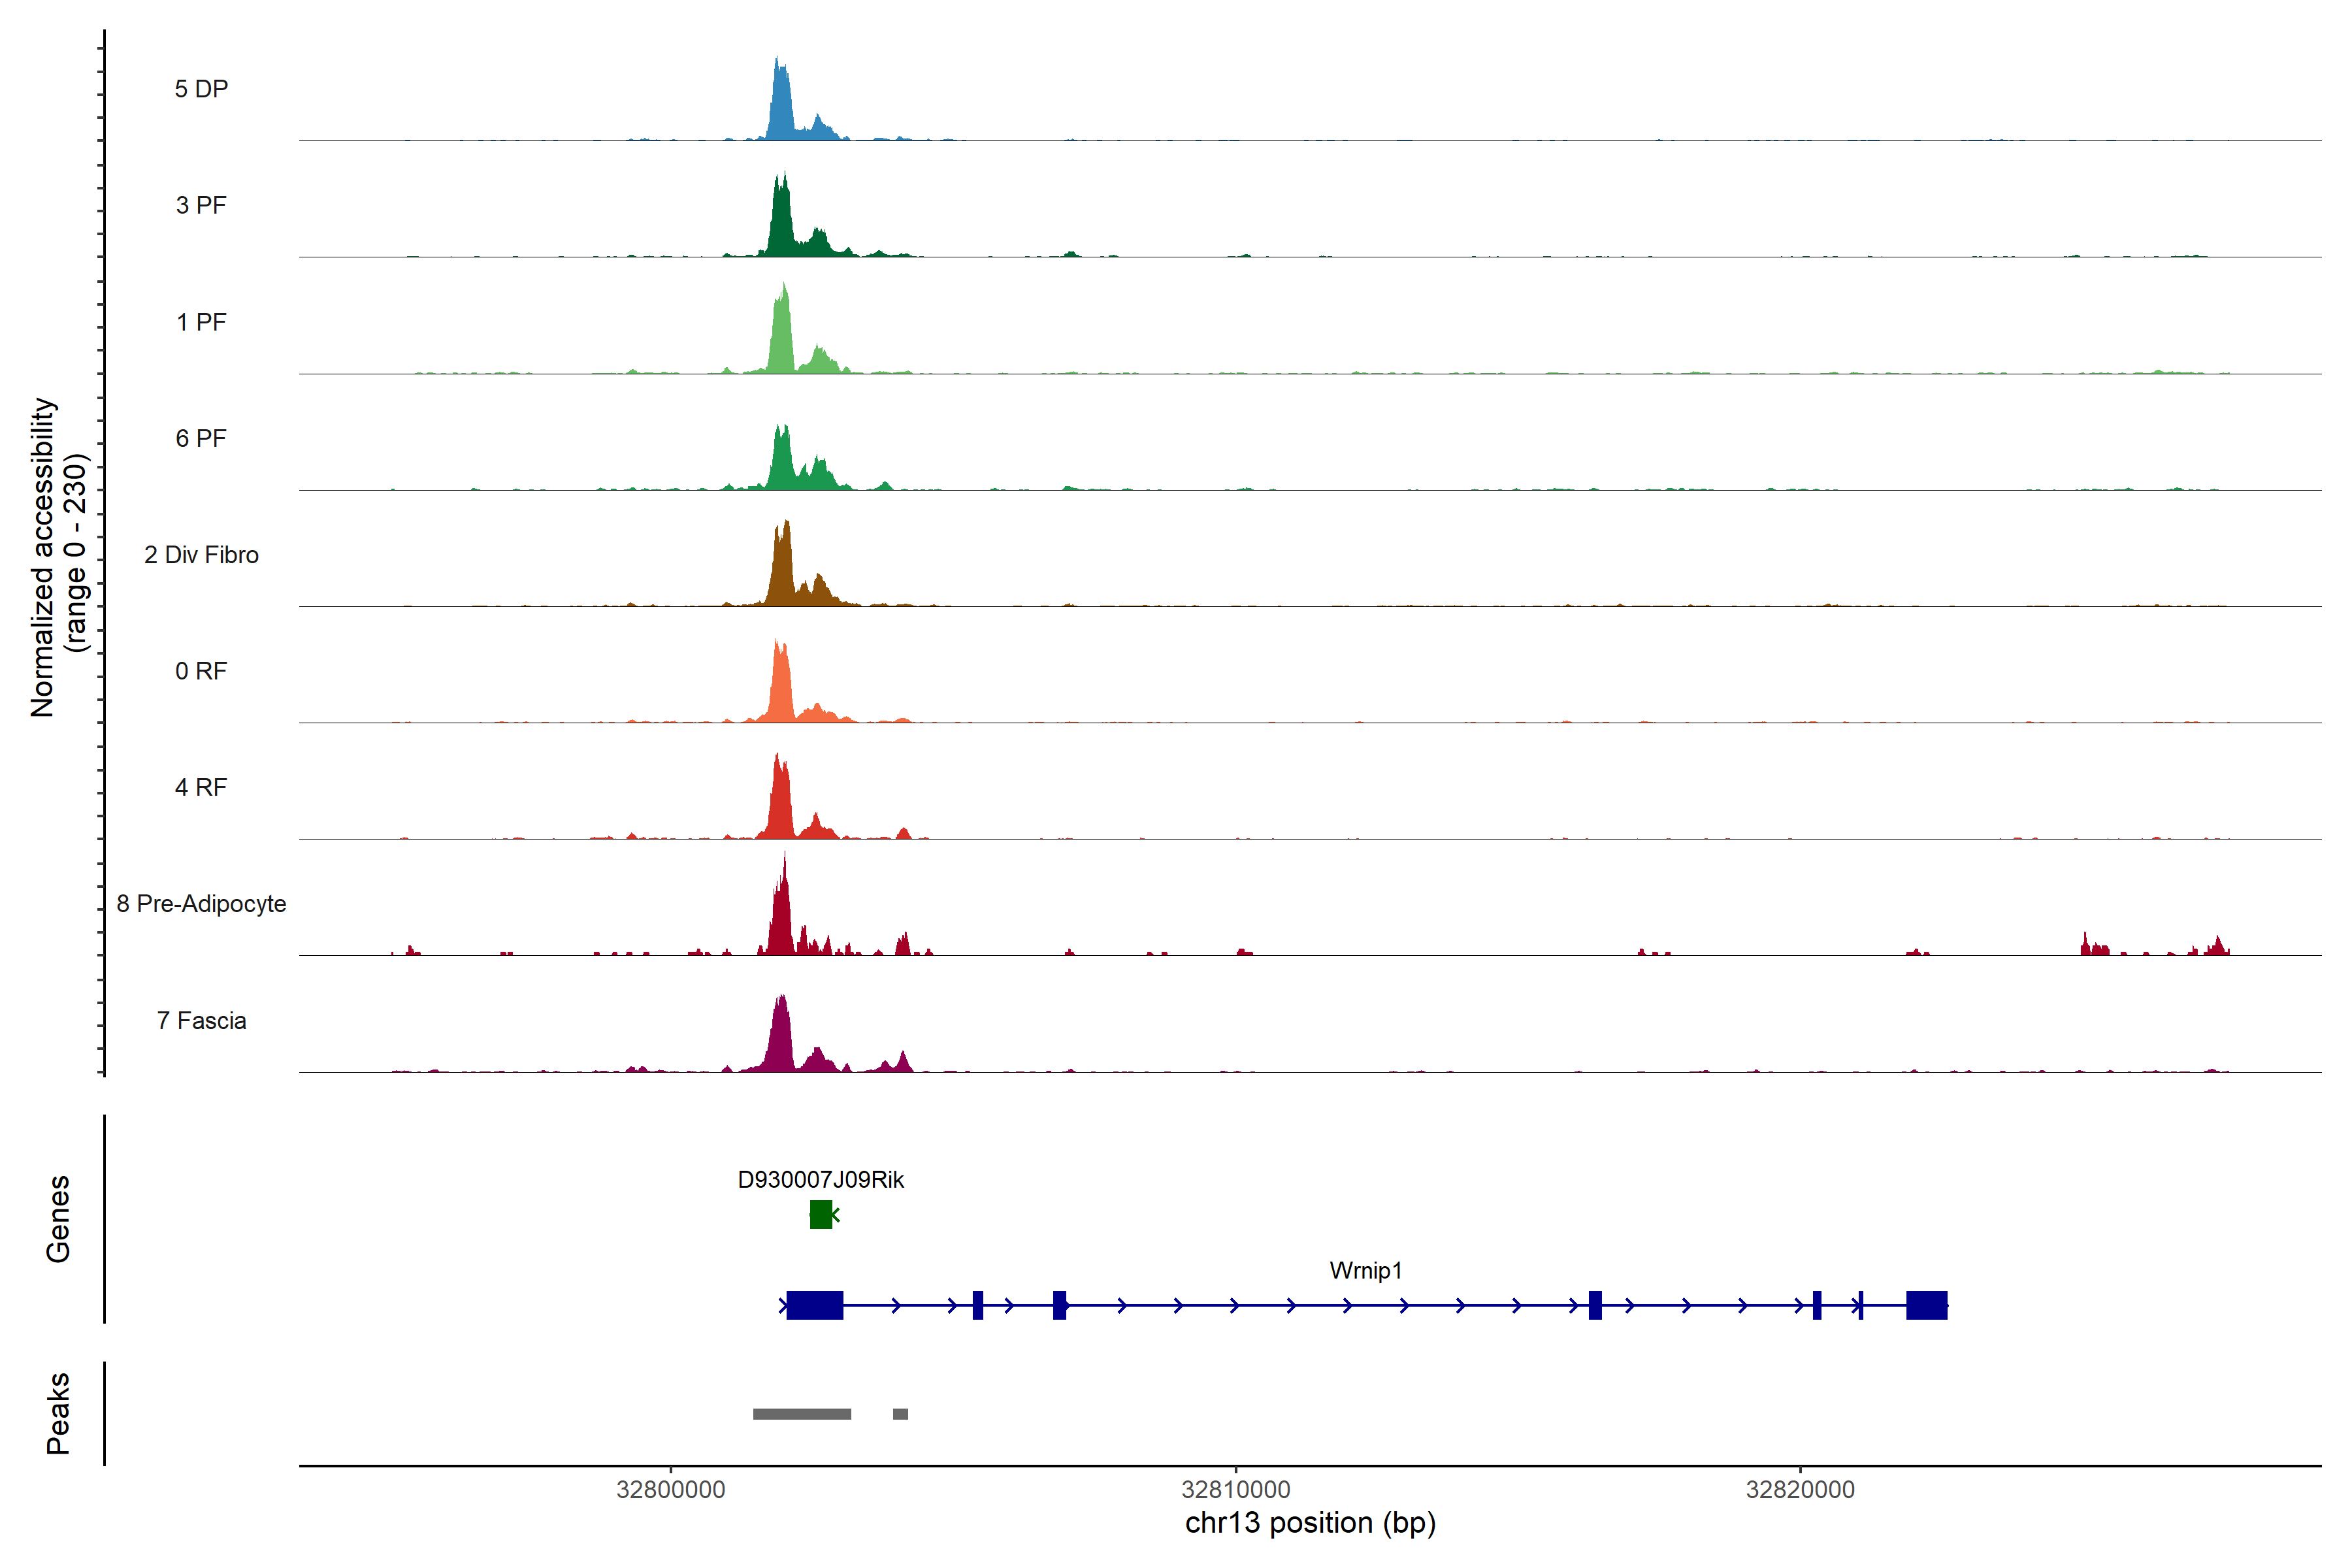Click the 32810000 axis tick label
Image resolution: width=2352 pixels, height=1568 pixels.
pos(1235,1490)
